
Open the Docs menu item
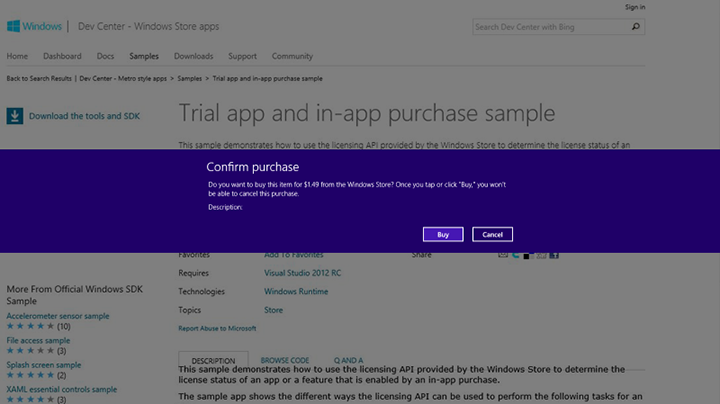click(105, 56)
